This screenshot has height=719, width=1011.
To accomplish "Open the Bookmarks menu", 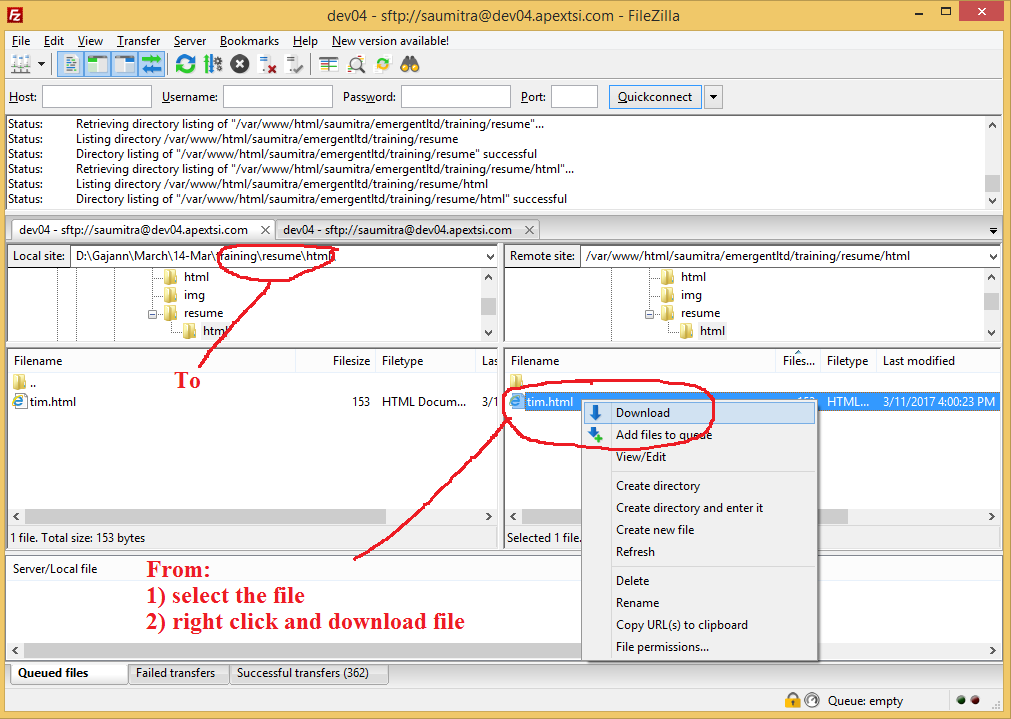I will (x=249, y=41).
